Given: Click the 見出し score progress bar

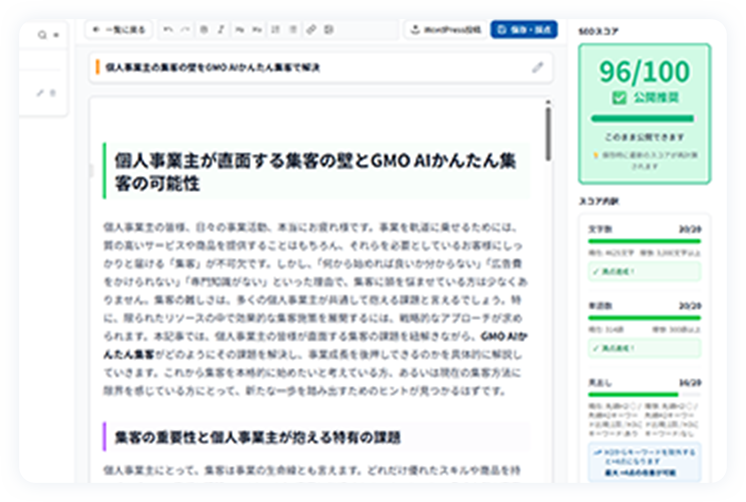Looking at the screenshot, I should click(x=645, y=394).
